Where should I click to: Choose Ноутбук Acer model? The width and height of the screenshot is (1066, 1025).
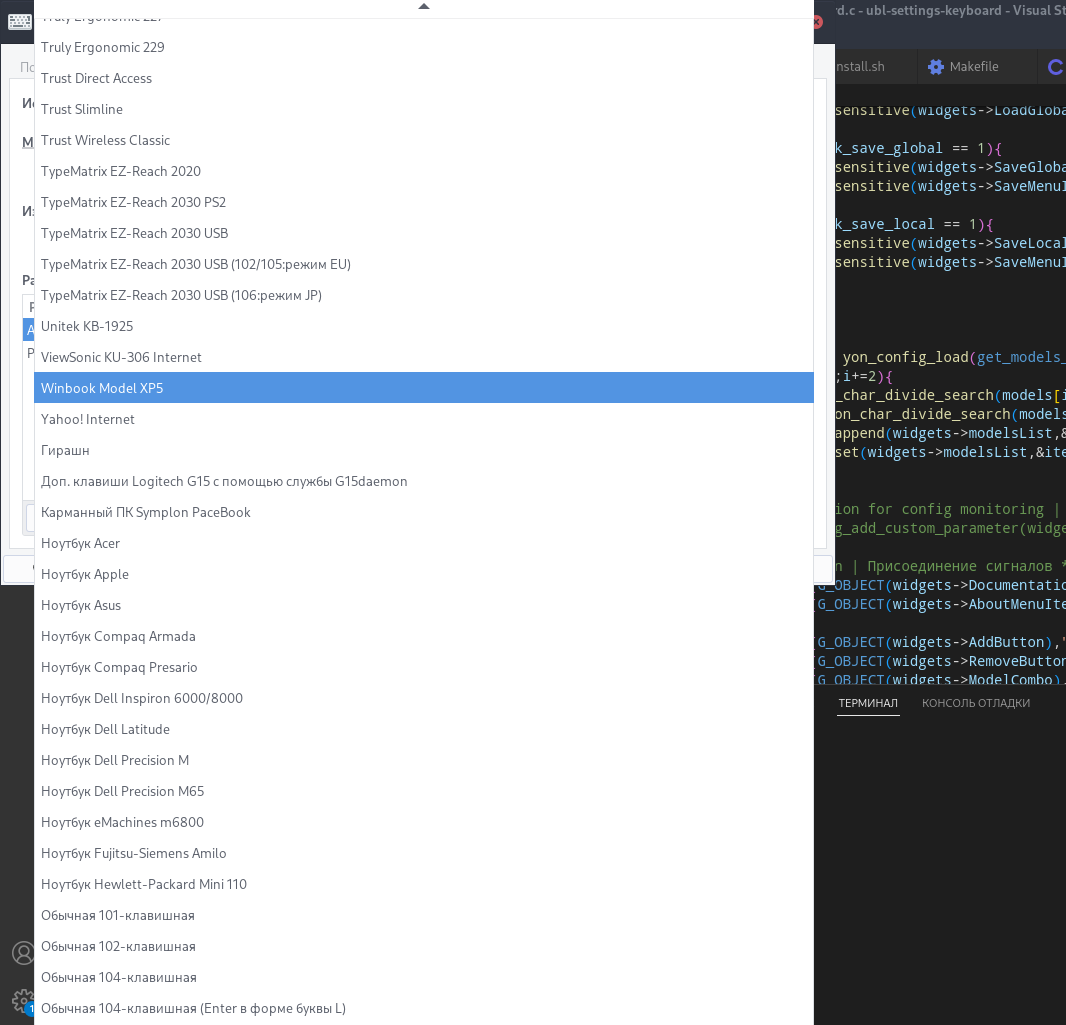click(424, 544)
